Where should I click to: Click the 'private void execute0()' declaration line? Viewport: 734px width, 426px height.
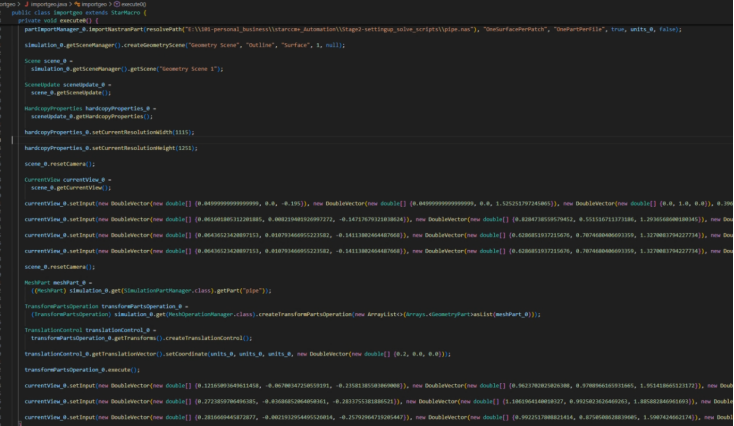pos(58,21)
